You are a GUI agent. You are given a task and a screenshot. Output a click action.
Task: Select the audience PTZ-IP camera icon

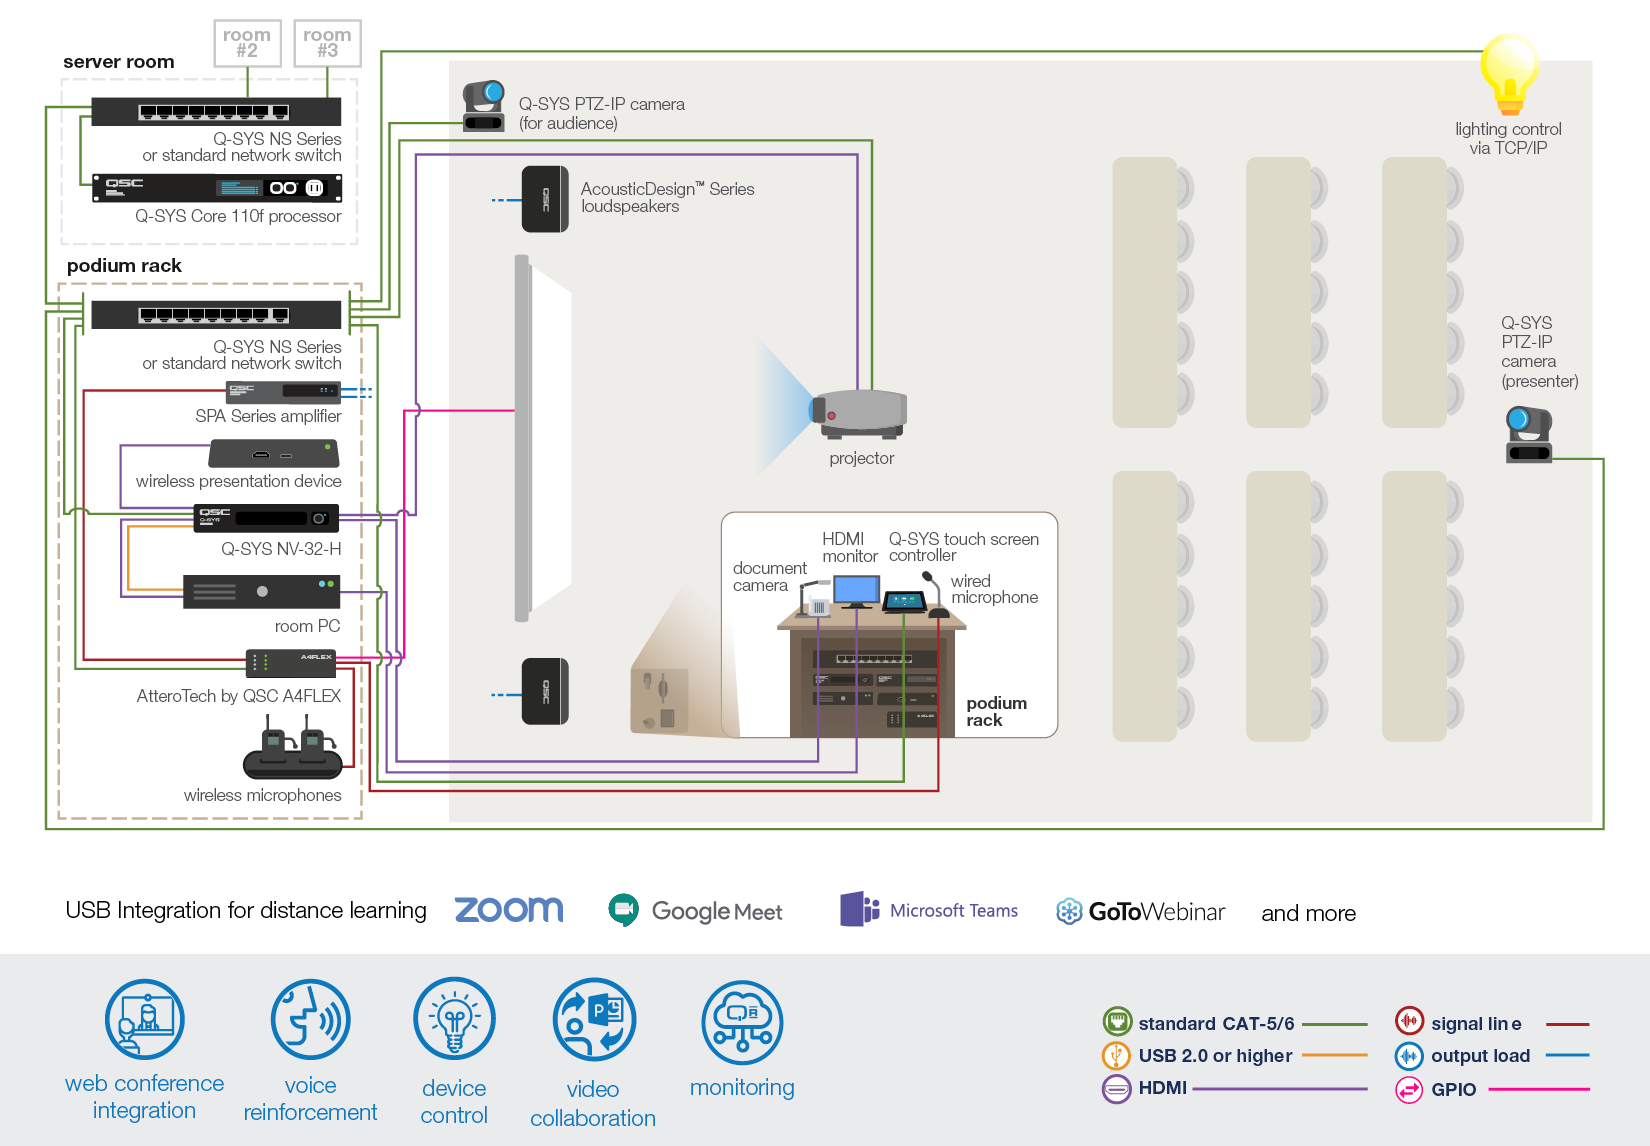click(484, 106)
